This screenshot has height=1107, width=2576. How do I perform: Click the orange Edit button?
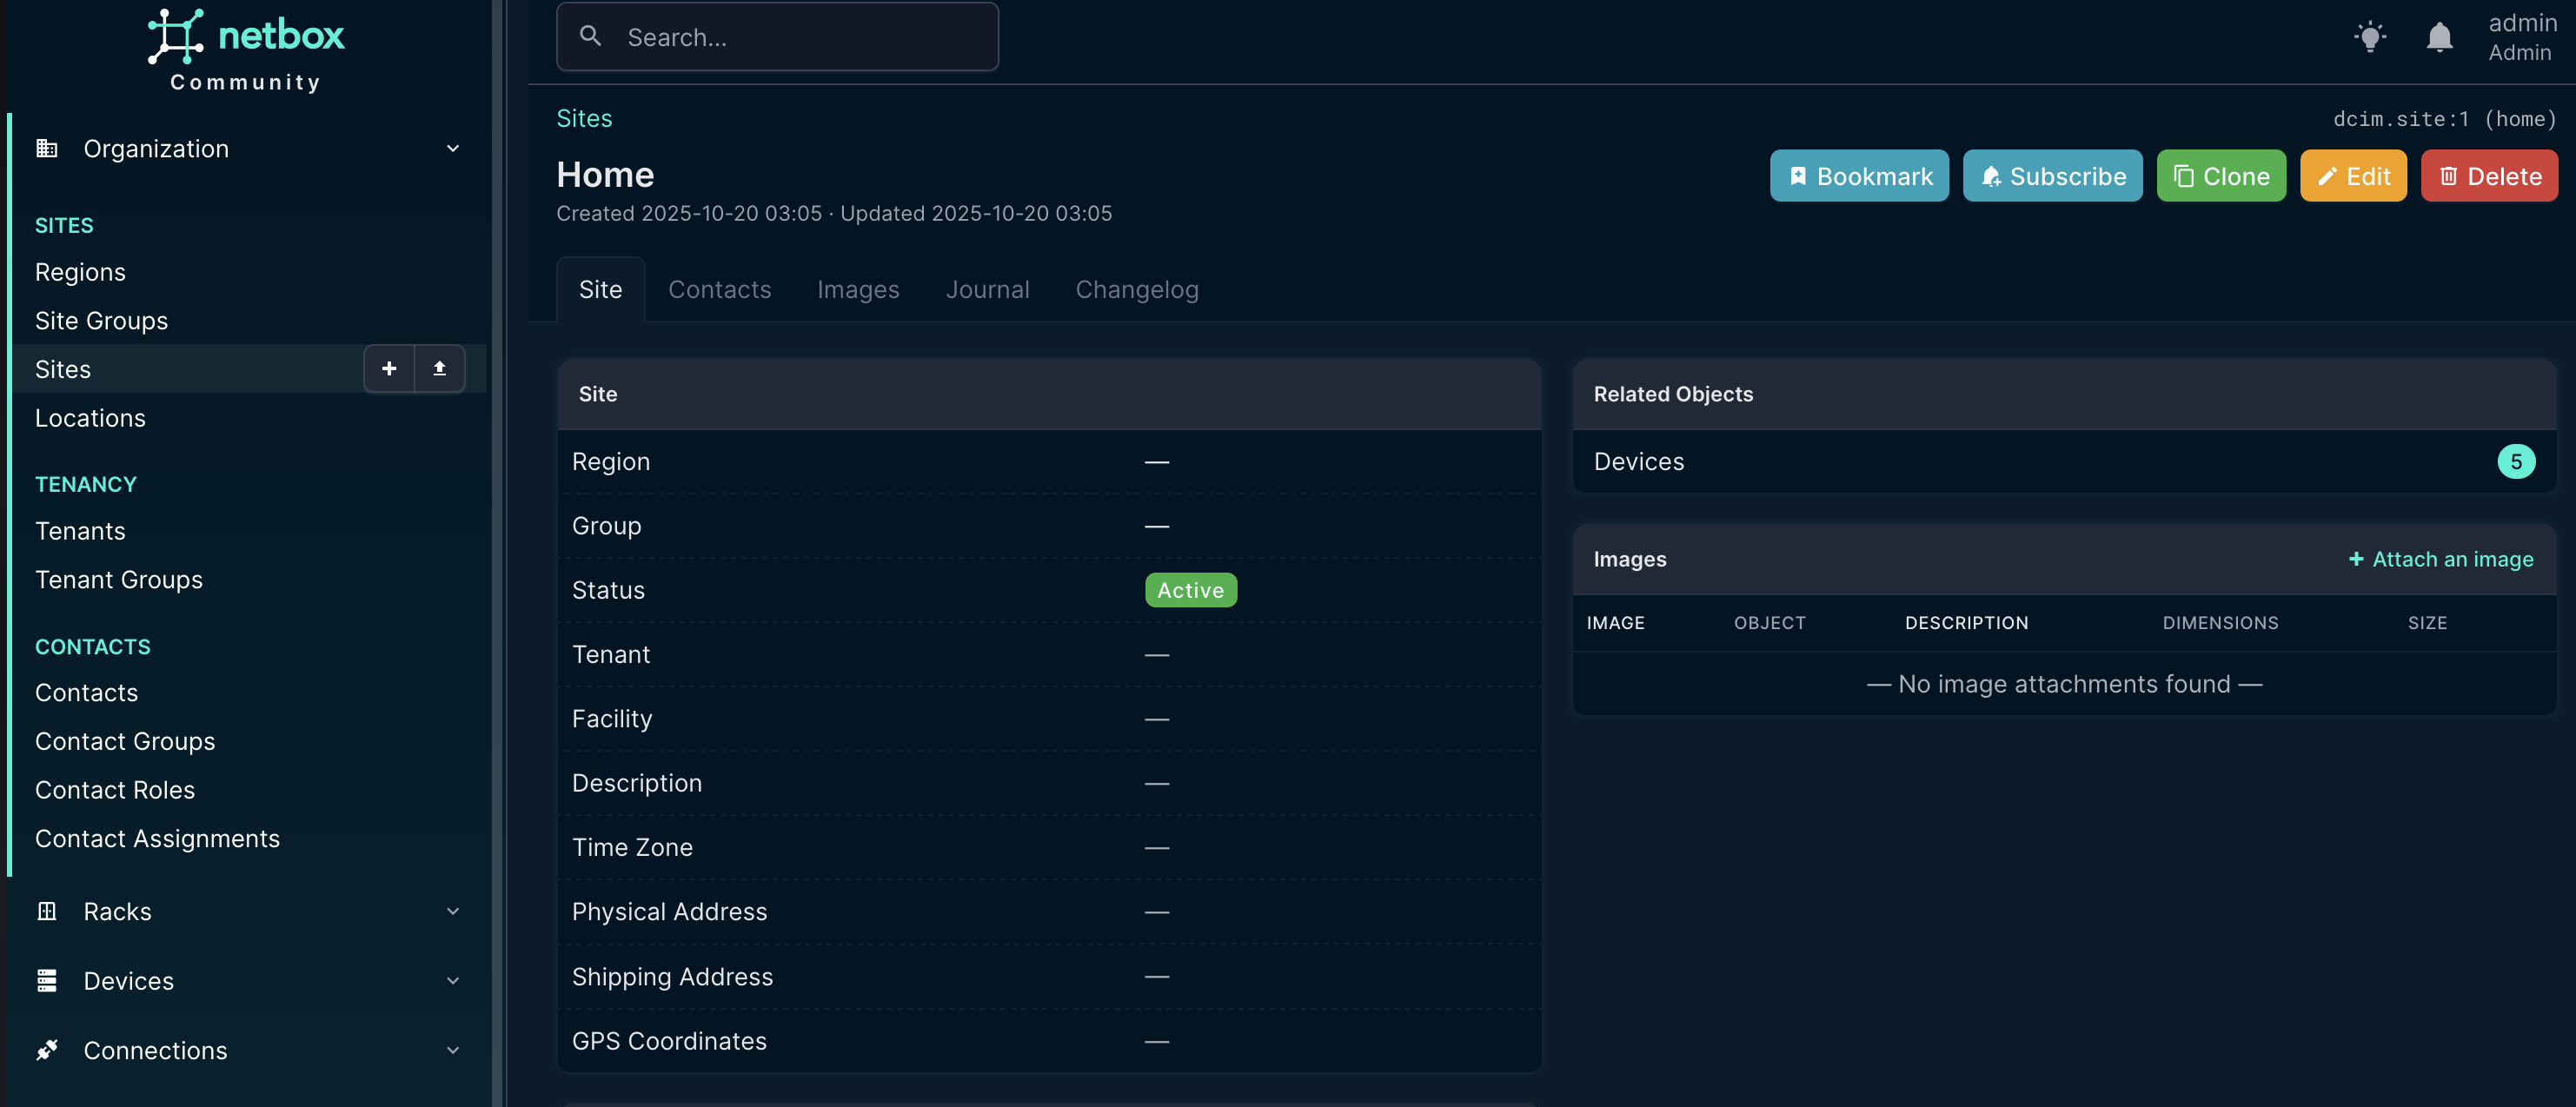pos(2353,176)
